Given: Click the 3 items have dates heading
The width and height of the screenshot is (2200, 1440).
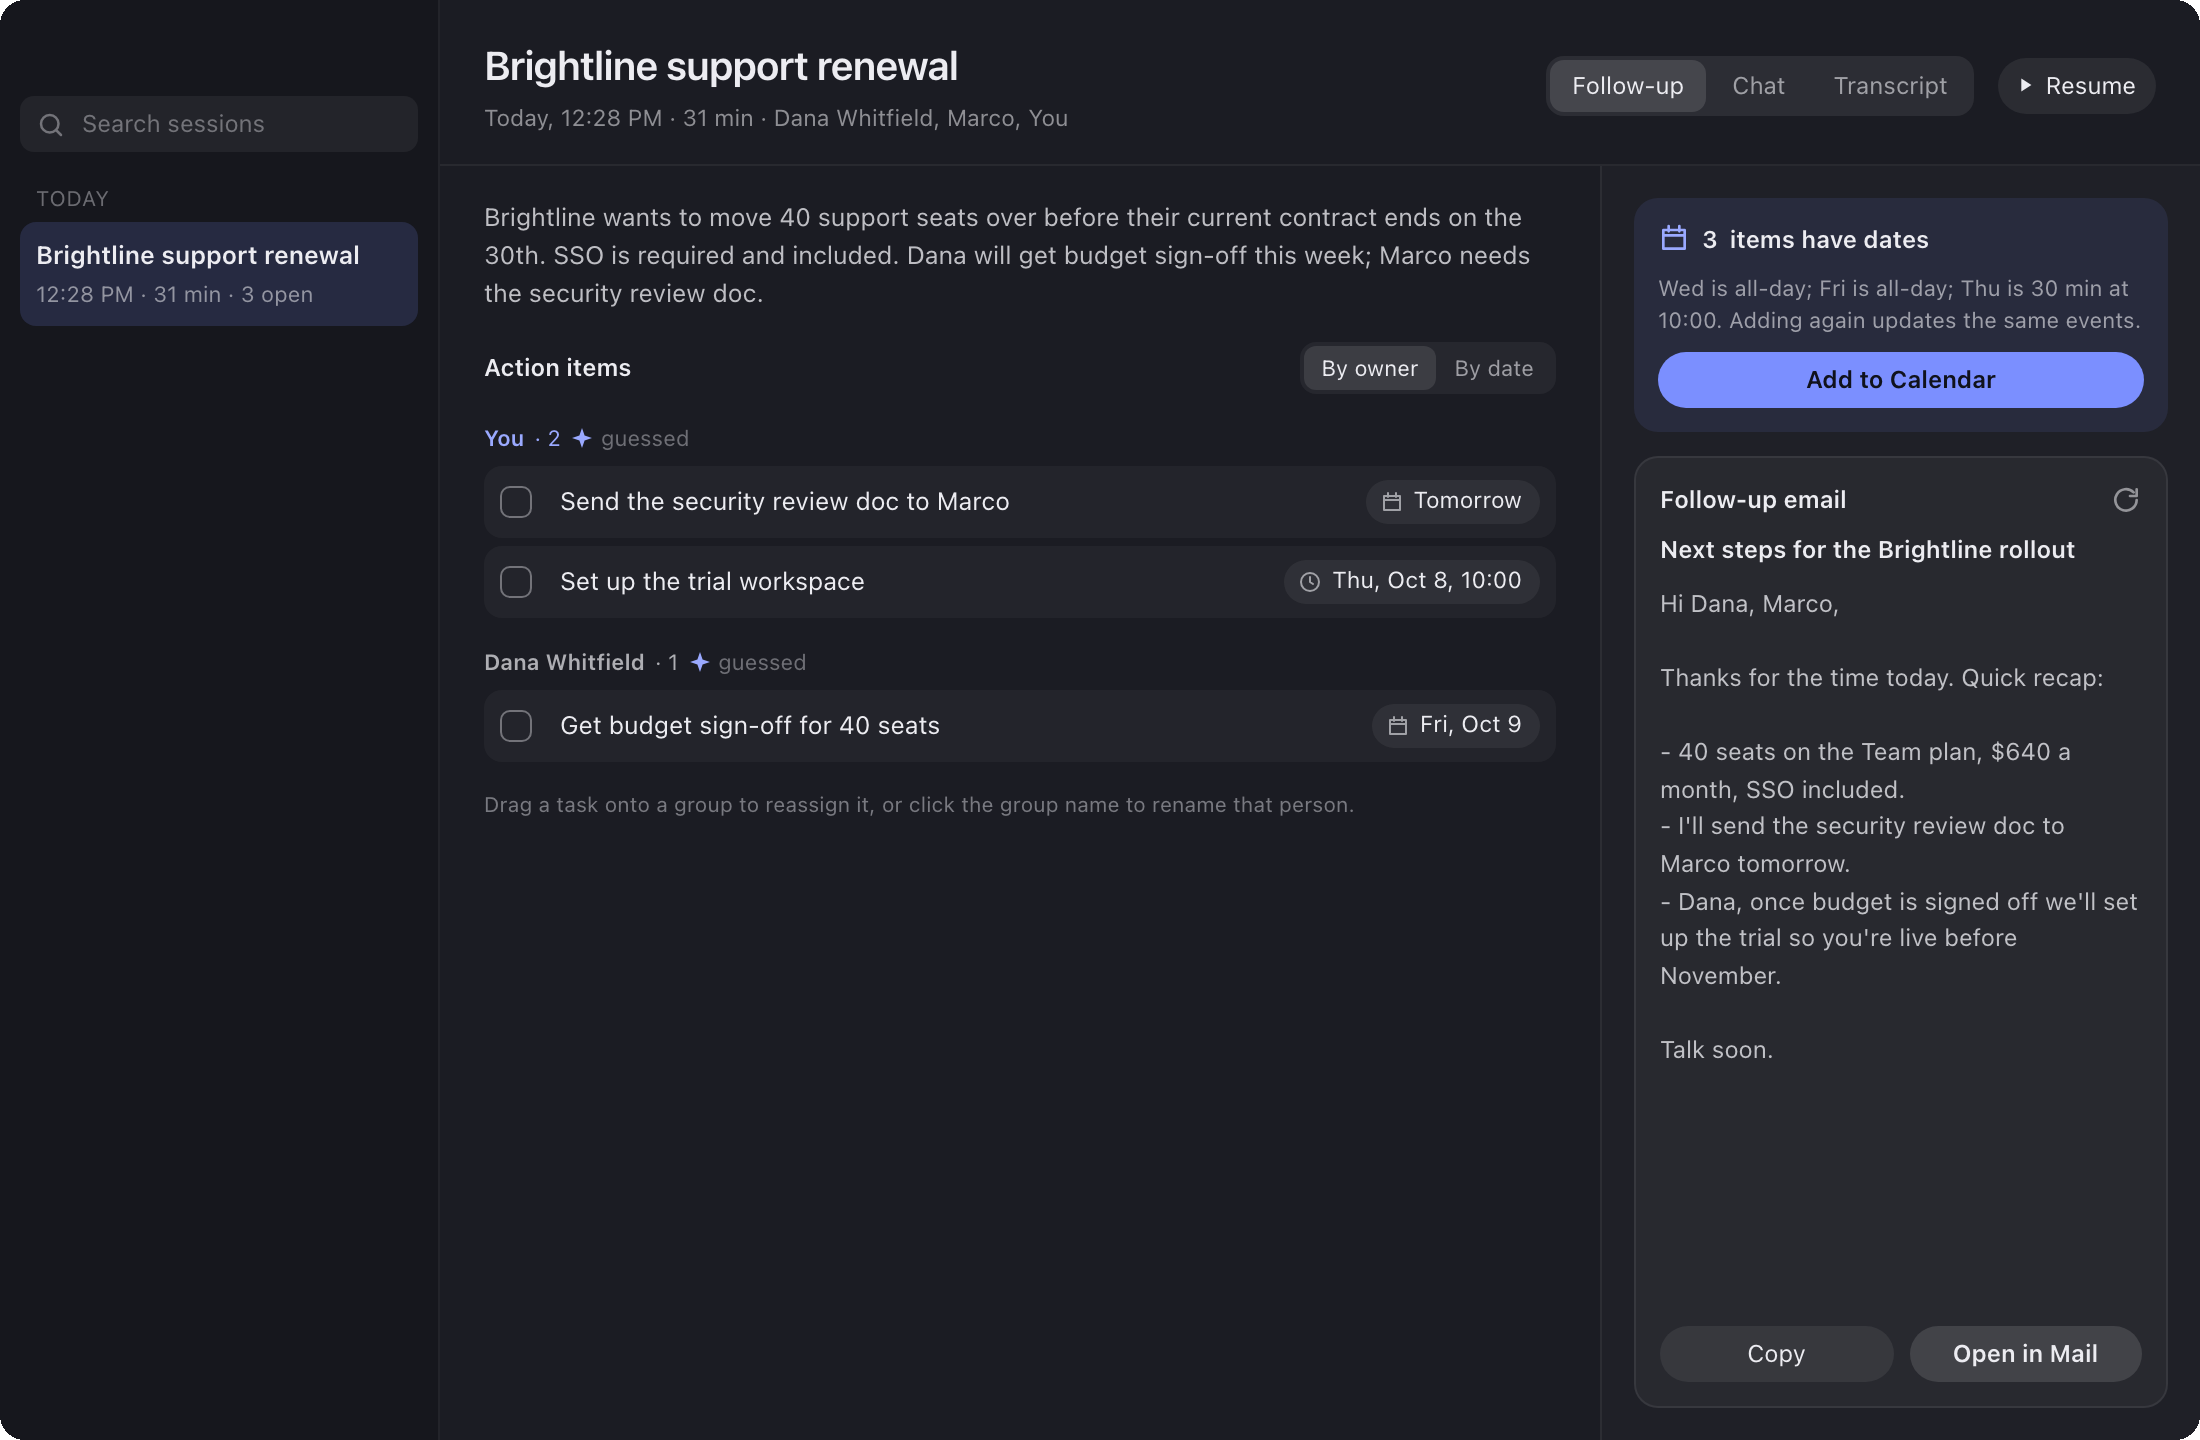Looking at the screenshot, I should pos(1815,240).
